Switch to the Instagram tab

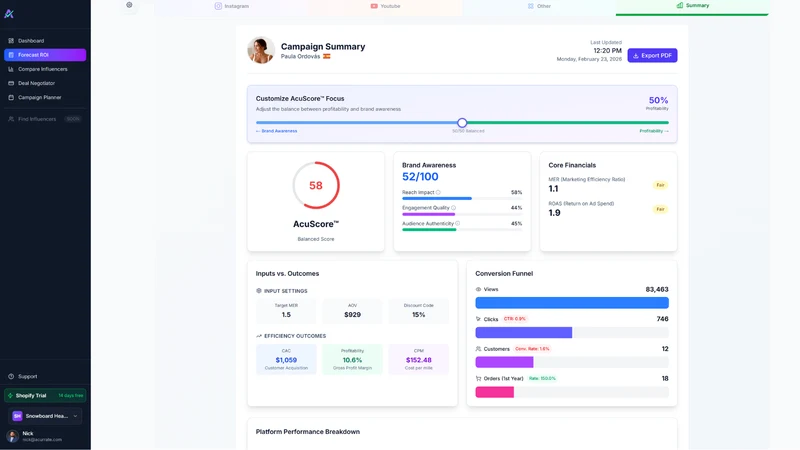[x=232, y=6]
